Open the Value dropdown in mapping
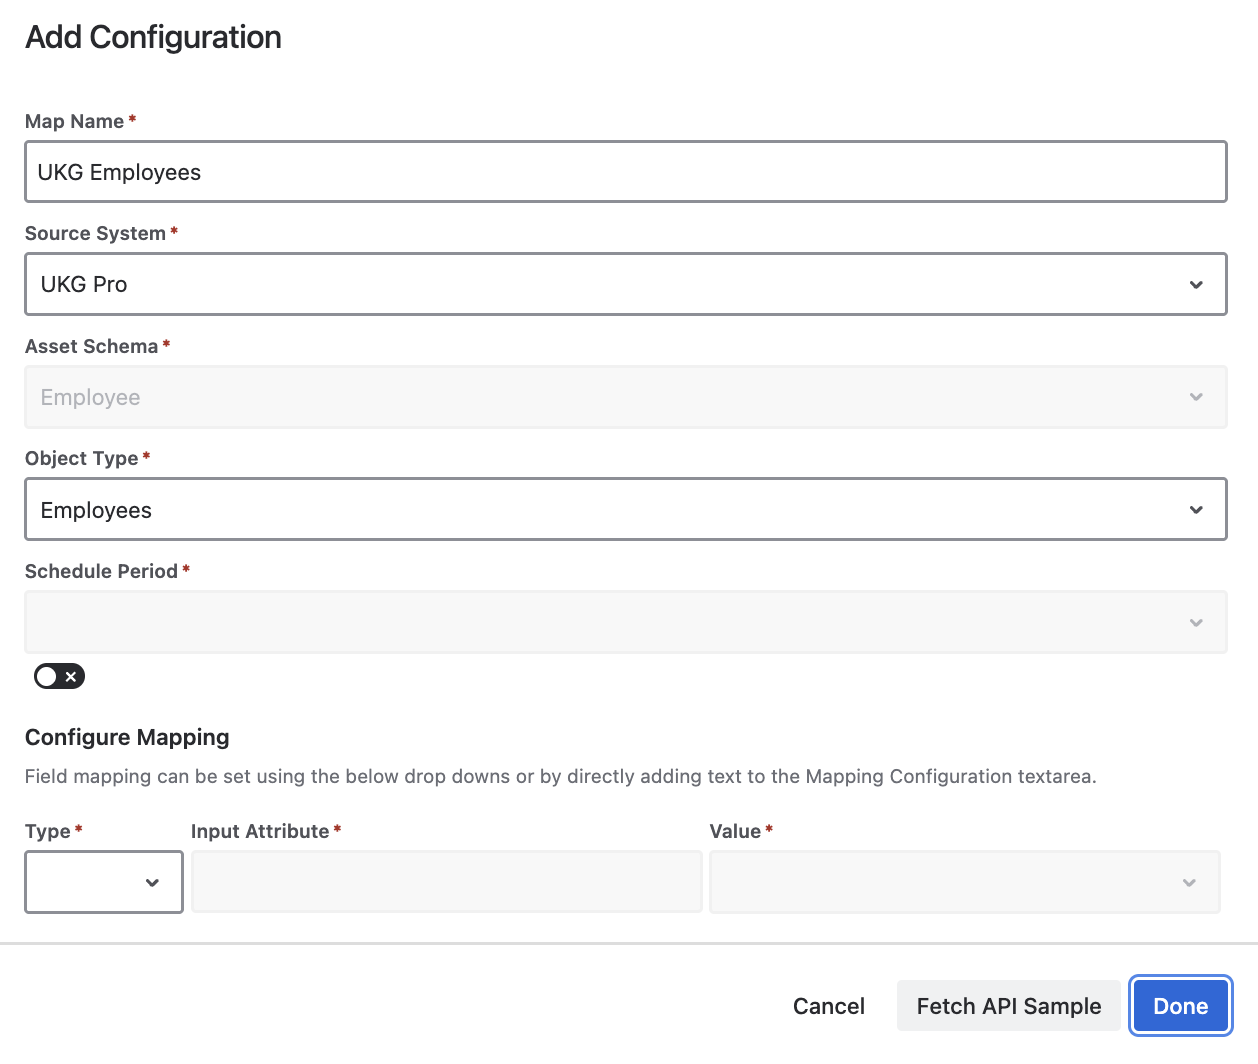 click(965, 882)
